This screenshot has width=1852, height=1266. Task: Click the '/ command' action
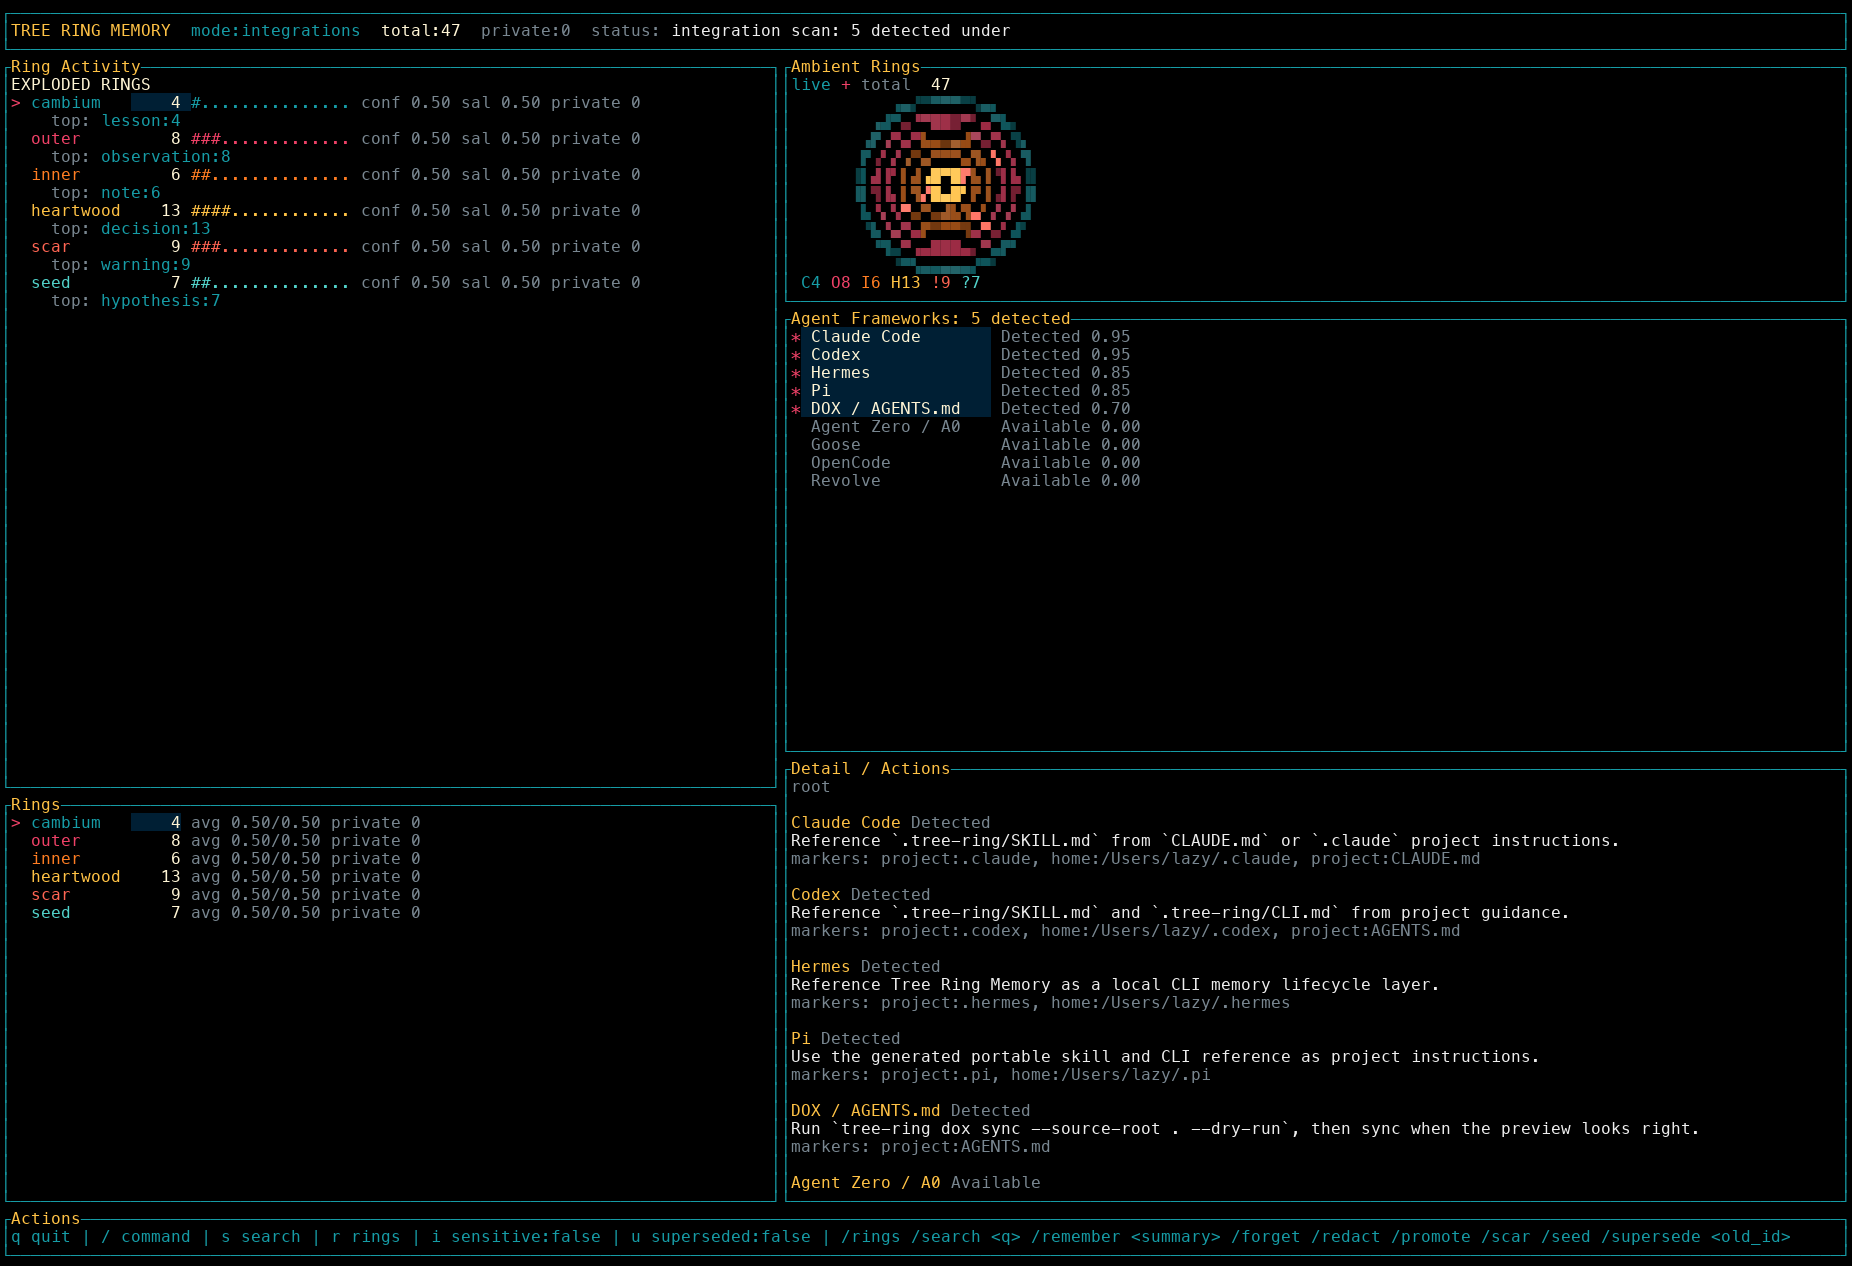tap(146, 1237)
